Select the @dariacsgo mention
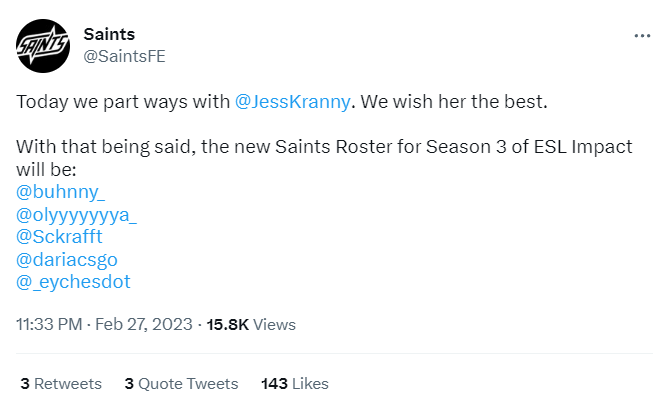The image size is (668, 404). [67, 259]
